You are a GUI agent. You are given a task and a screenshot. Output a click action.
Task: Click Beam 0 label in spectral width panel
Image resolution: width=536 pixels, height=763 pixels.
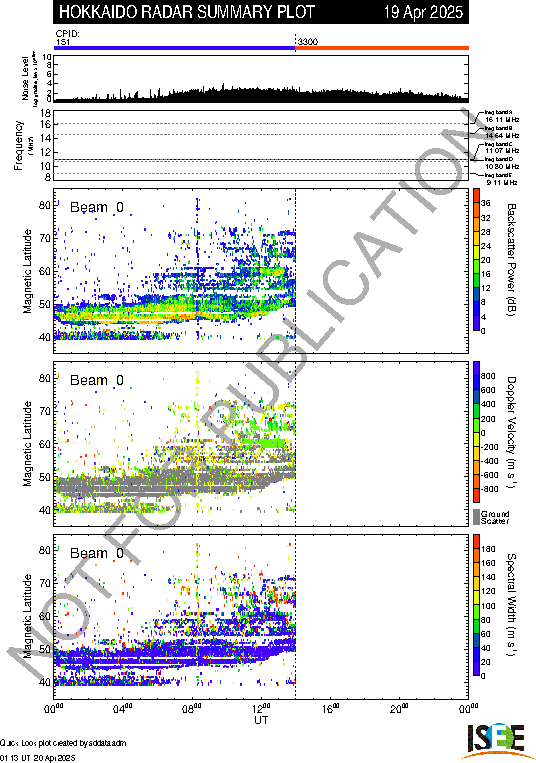(x=97, y=553)
